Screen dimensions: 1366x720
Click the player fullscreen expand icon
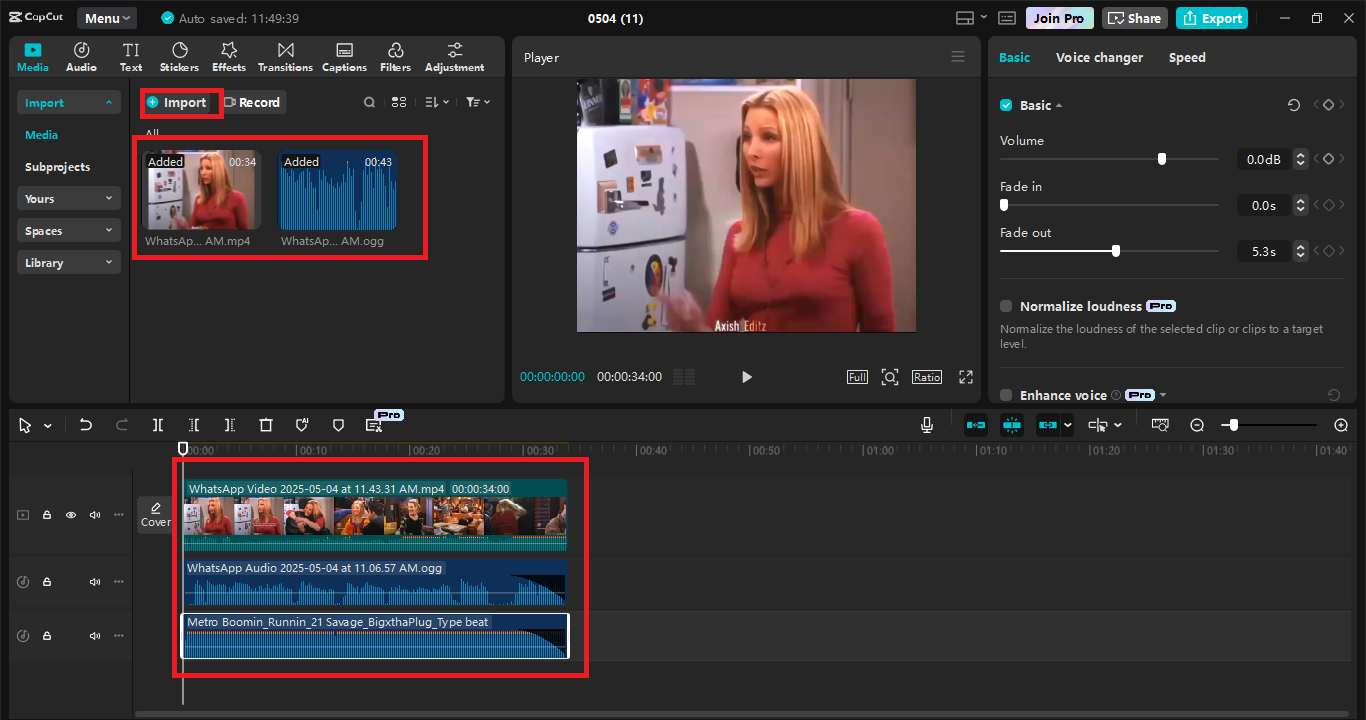pos(966,377)
